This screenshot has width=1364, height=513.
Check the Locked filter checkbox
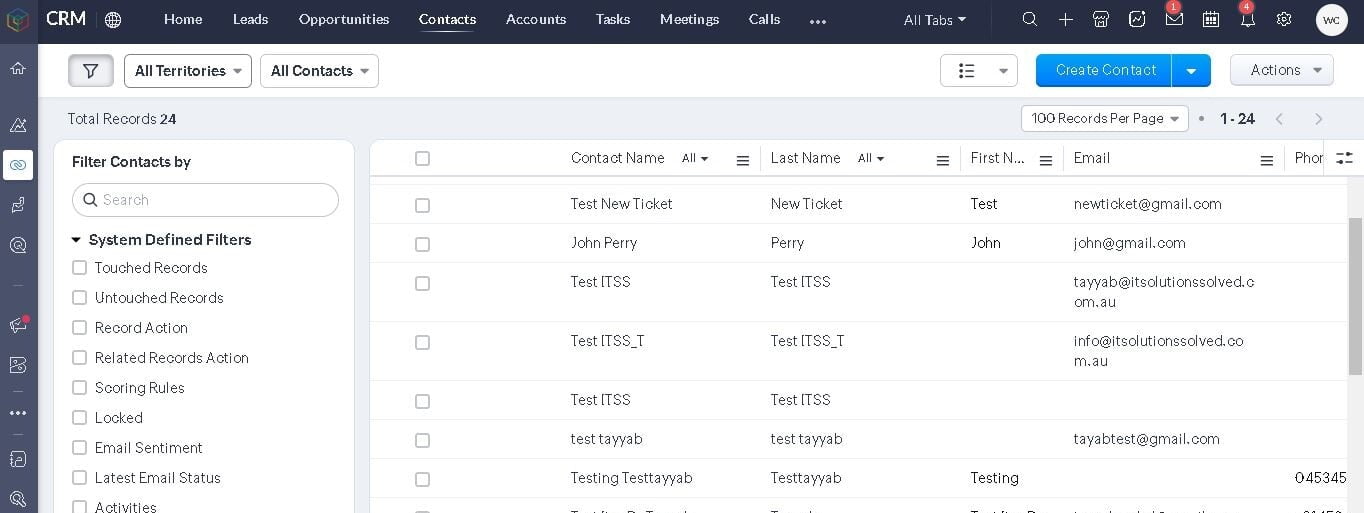80,418
